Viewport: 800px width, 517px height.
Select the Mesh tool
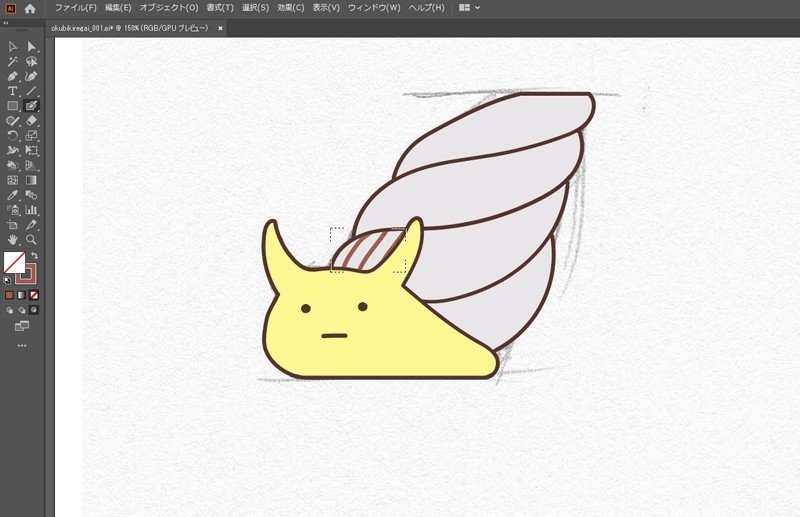click(13, 180)
